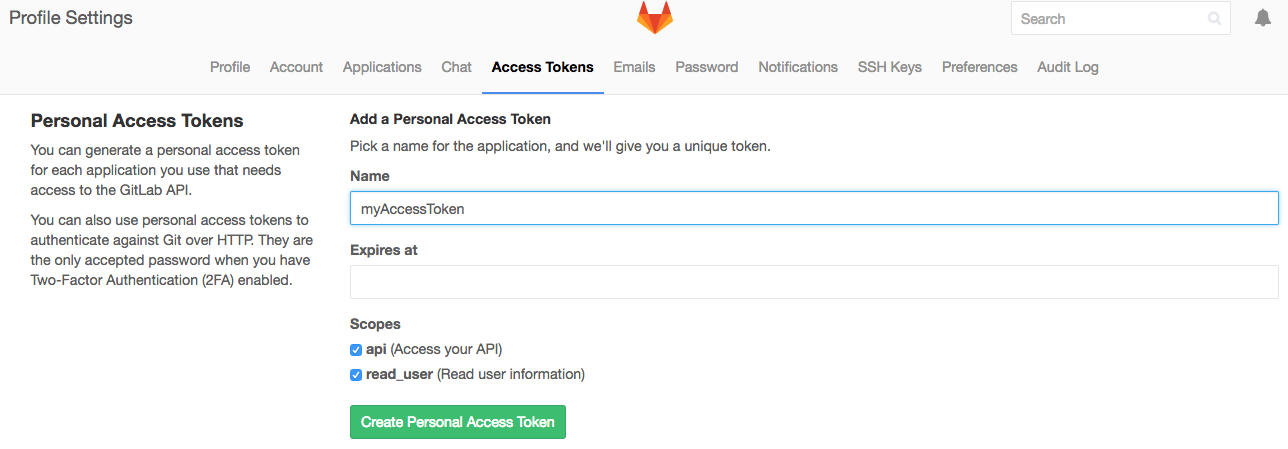The width and height of the screenshot is (1288, 449).
Task: Switch to the Account tab
Action: click(296, 67)
